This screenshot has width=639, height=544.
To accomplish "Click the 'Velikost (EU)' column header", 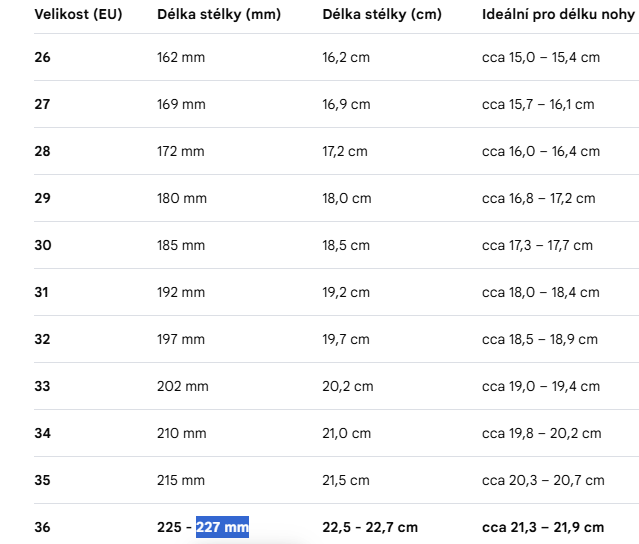I will coord(78,14).
